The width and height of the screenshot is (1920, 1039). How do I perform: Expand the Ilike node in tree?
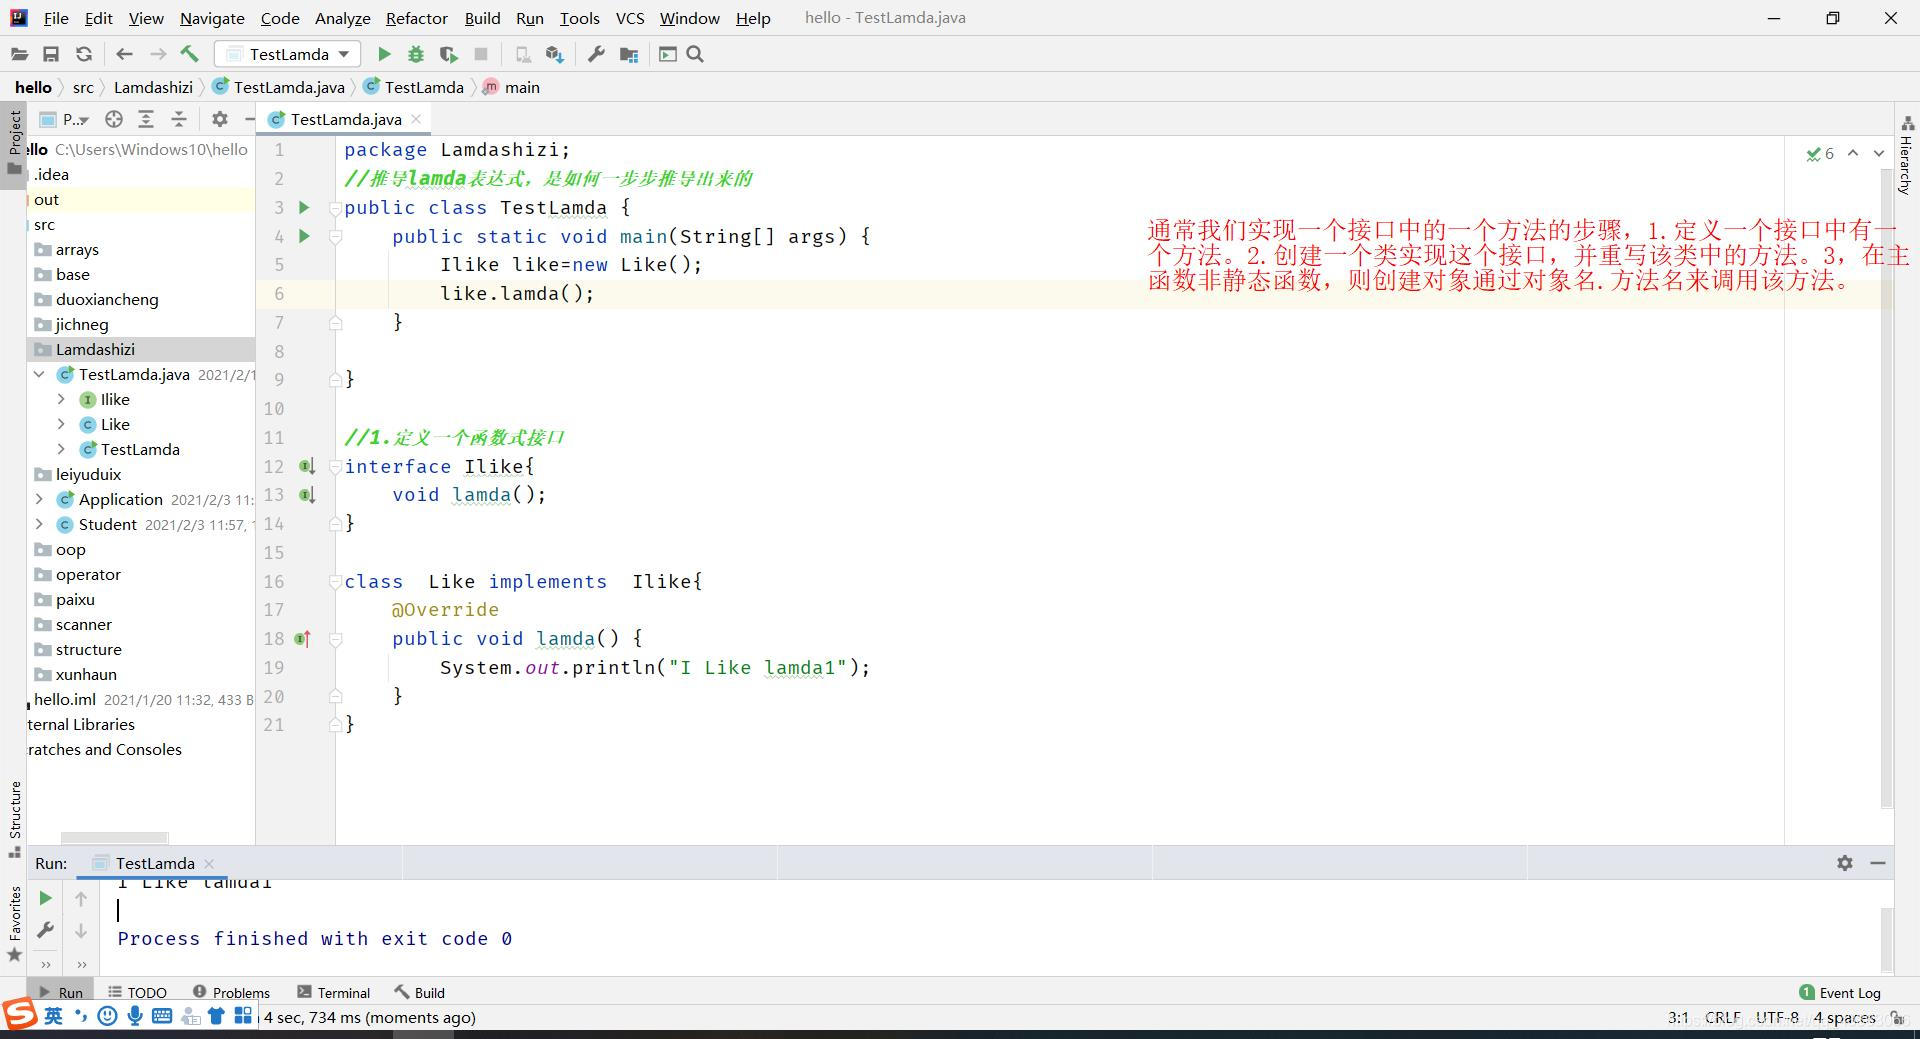pos(61,399)
